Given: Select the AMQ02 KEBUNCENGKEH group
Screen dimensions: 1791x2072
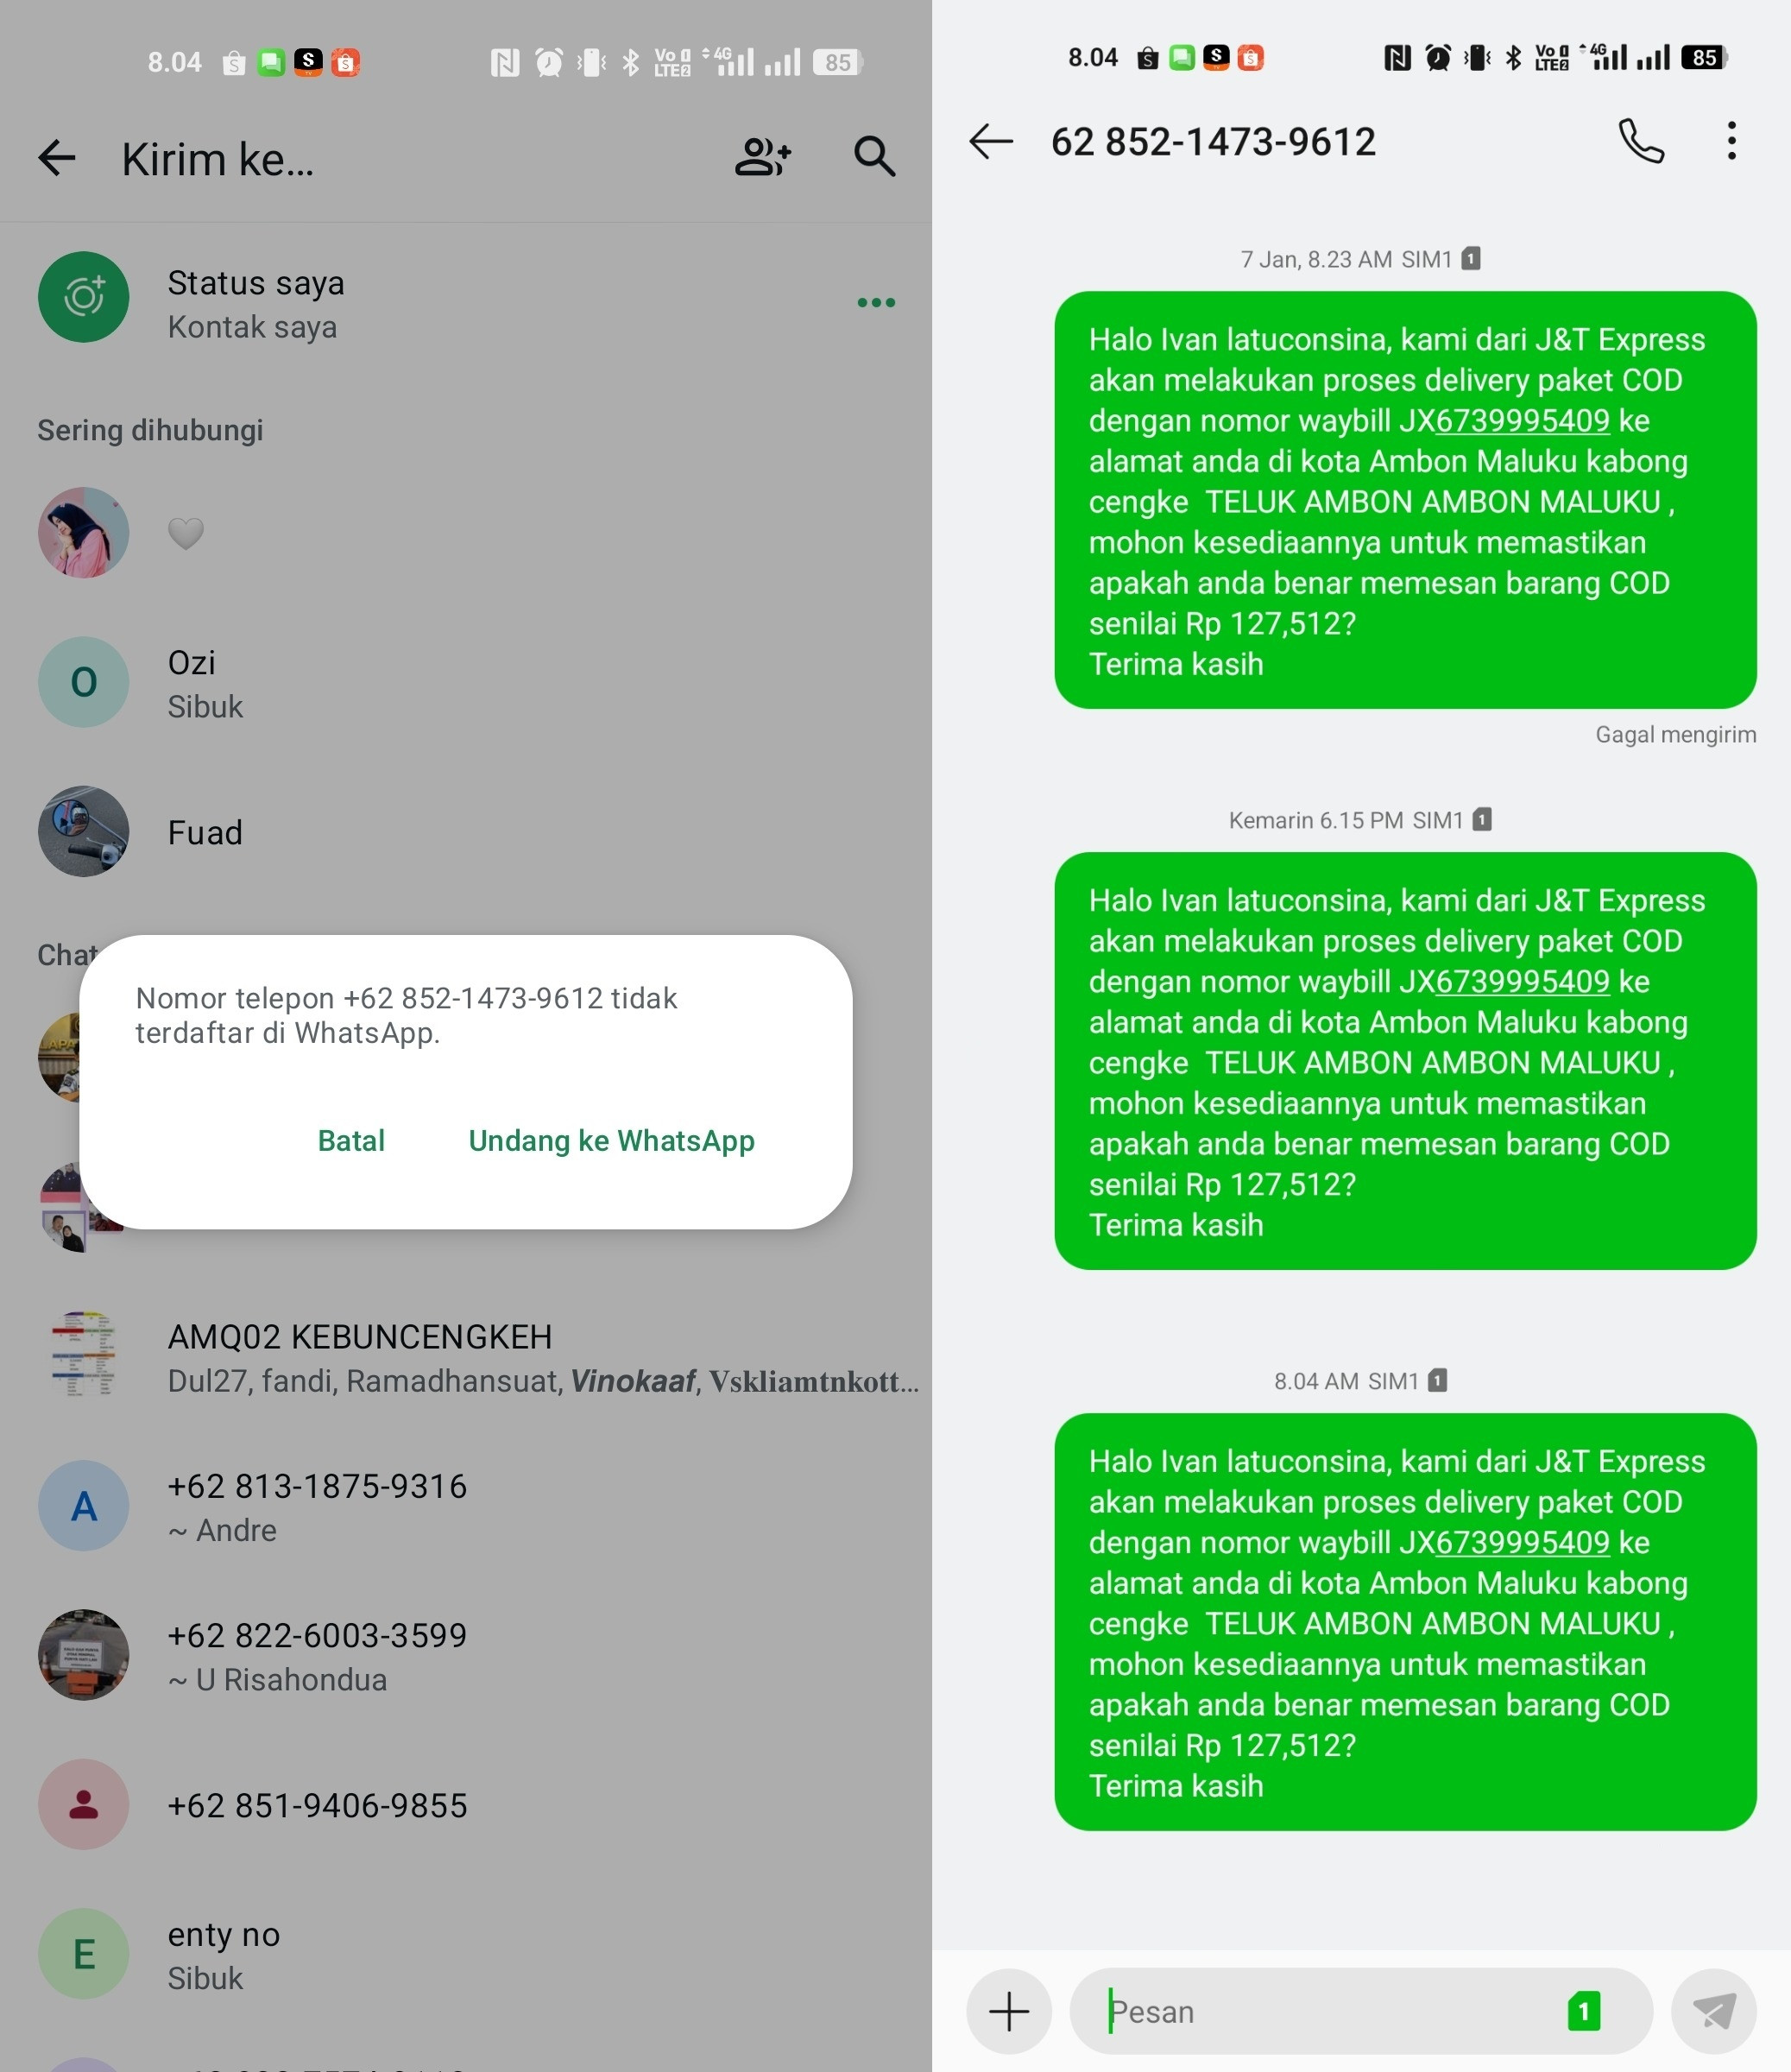Looking at the screenshot, I should 466,1357.
